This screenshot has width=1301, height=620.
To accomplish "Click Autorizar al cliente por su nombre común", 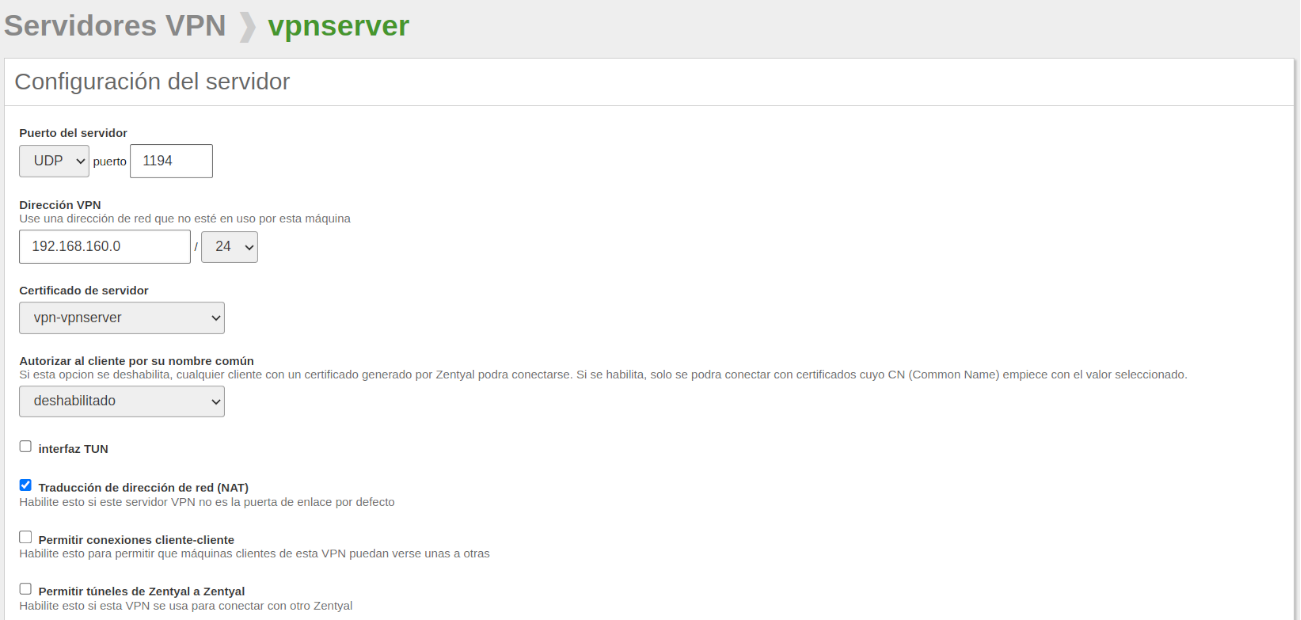I will (x=137, y=361).
